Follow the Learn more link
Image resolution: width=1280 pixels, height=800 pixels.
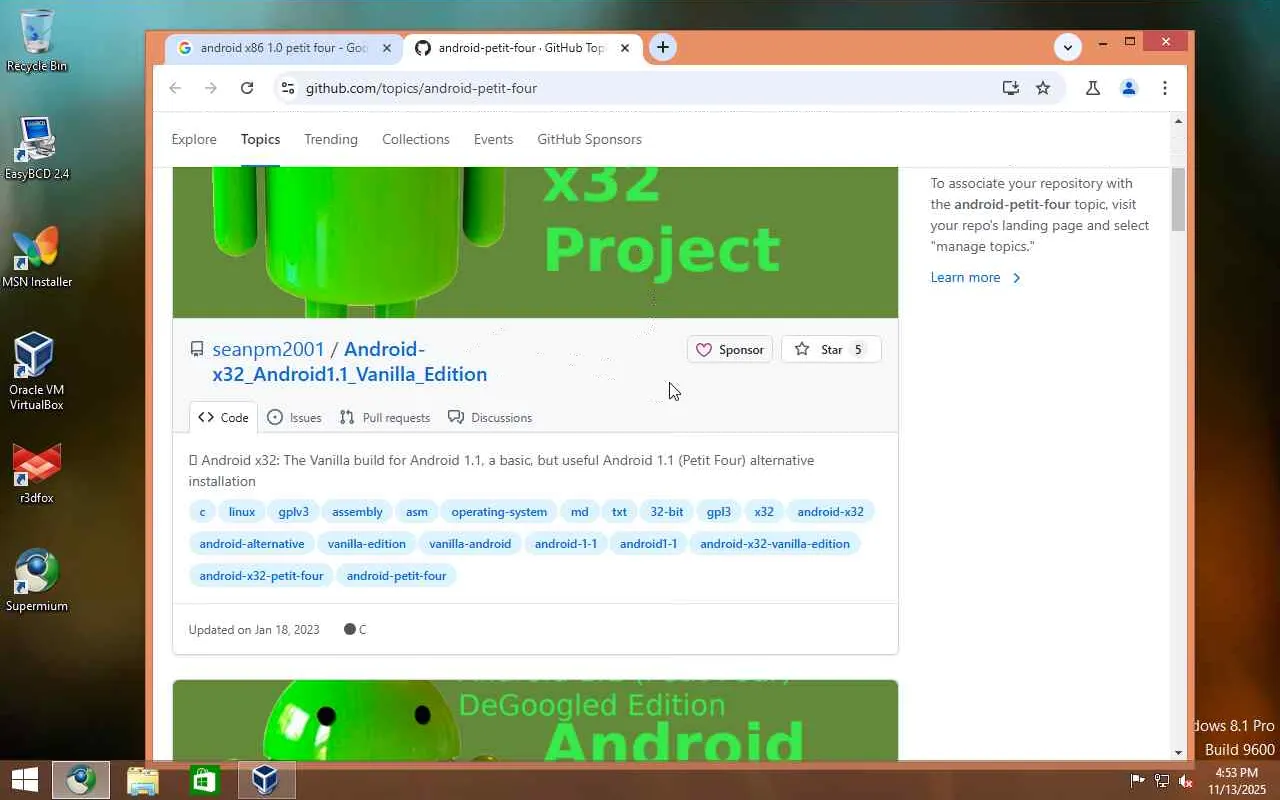point(976,277)
